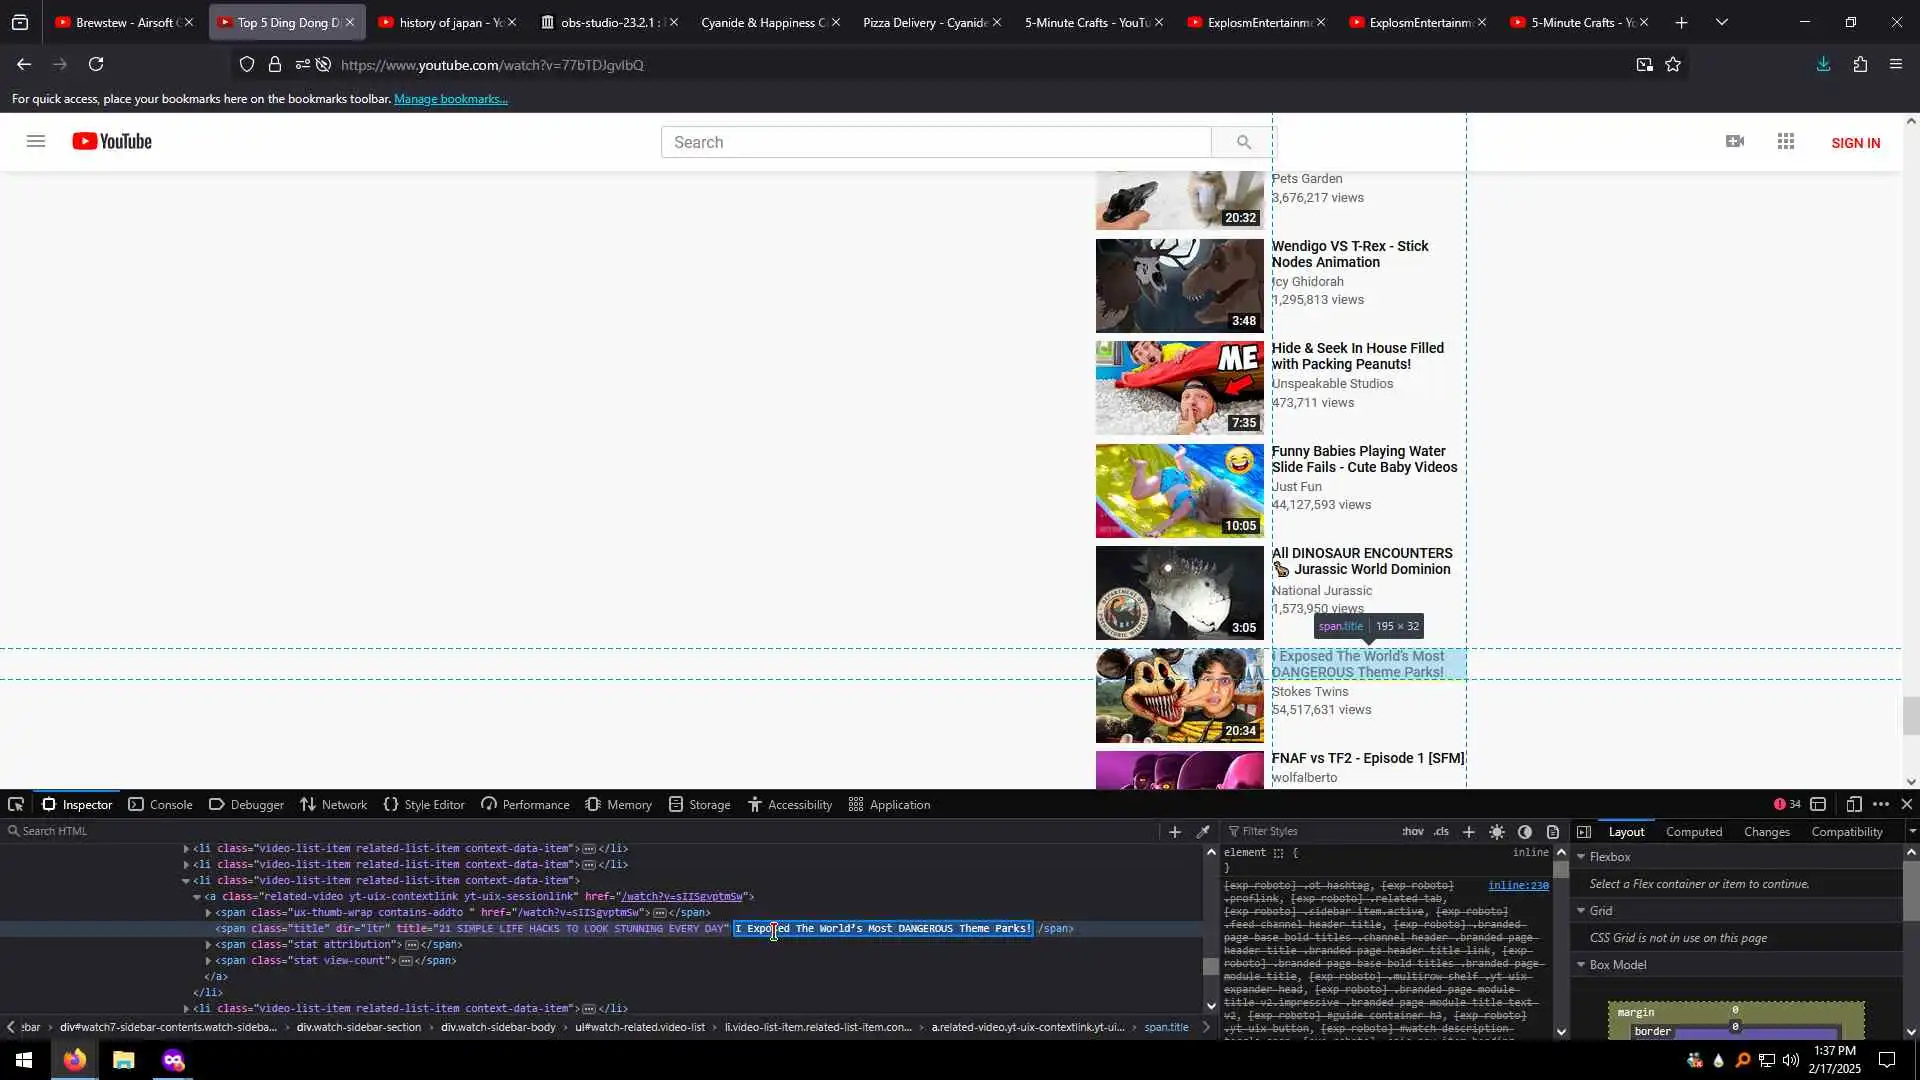Toggle the :hov pseudo-class panel
This screenshot has width=1920, height=1080.
(x=1413, y=831)
